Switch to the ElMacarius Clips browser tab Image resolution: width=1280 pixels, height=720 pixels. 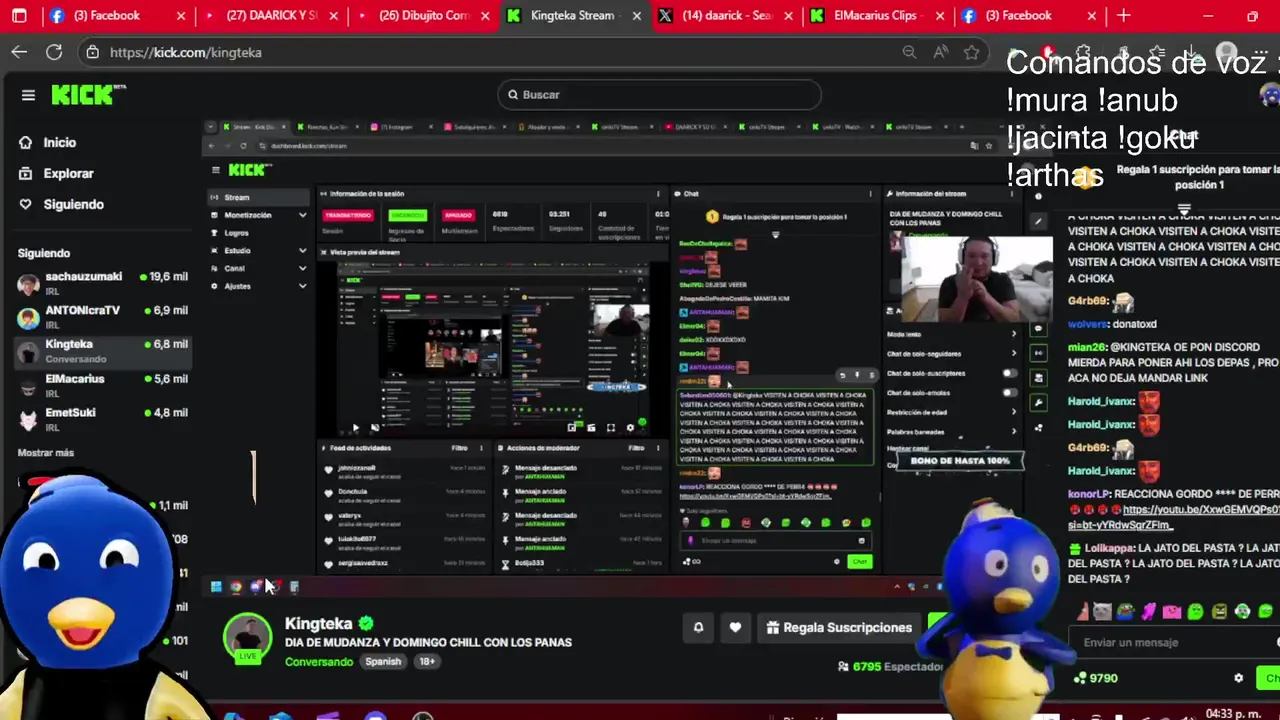click(x=876, y=16)
